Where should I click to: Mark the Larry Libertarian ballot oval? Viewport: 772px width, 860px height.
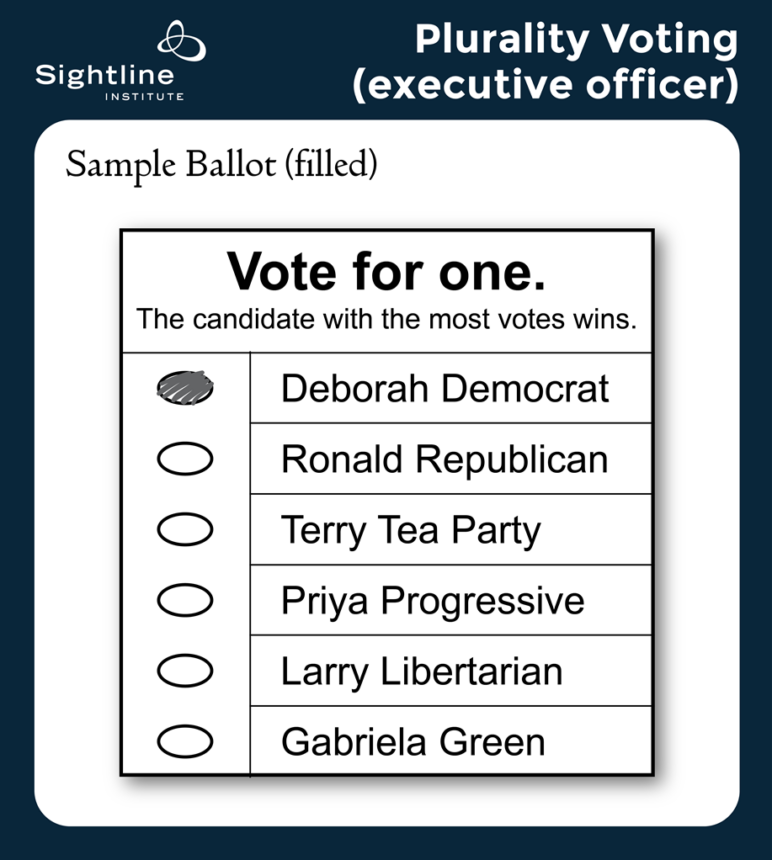[x=185, y=671]
